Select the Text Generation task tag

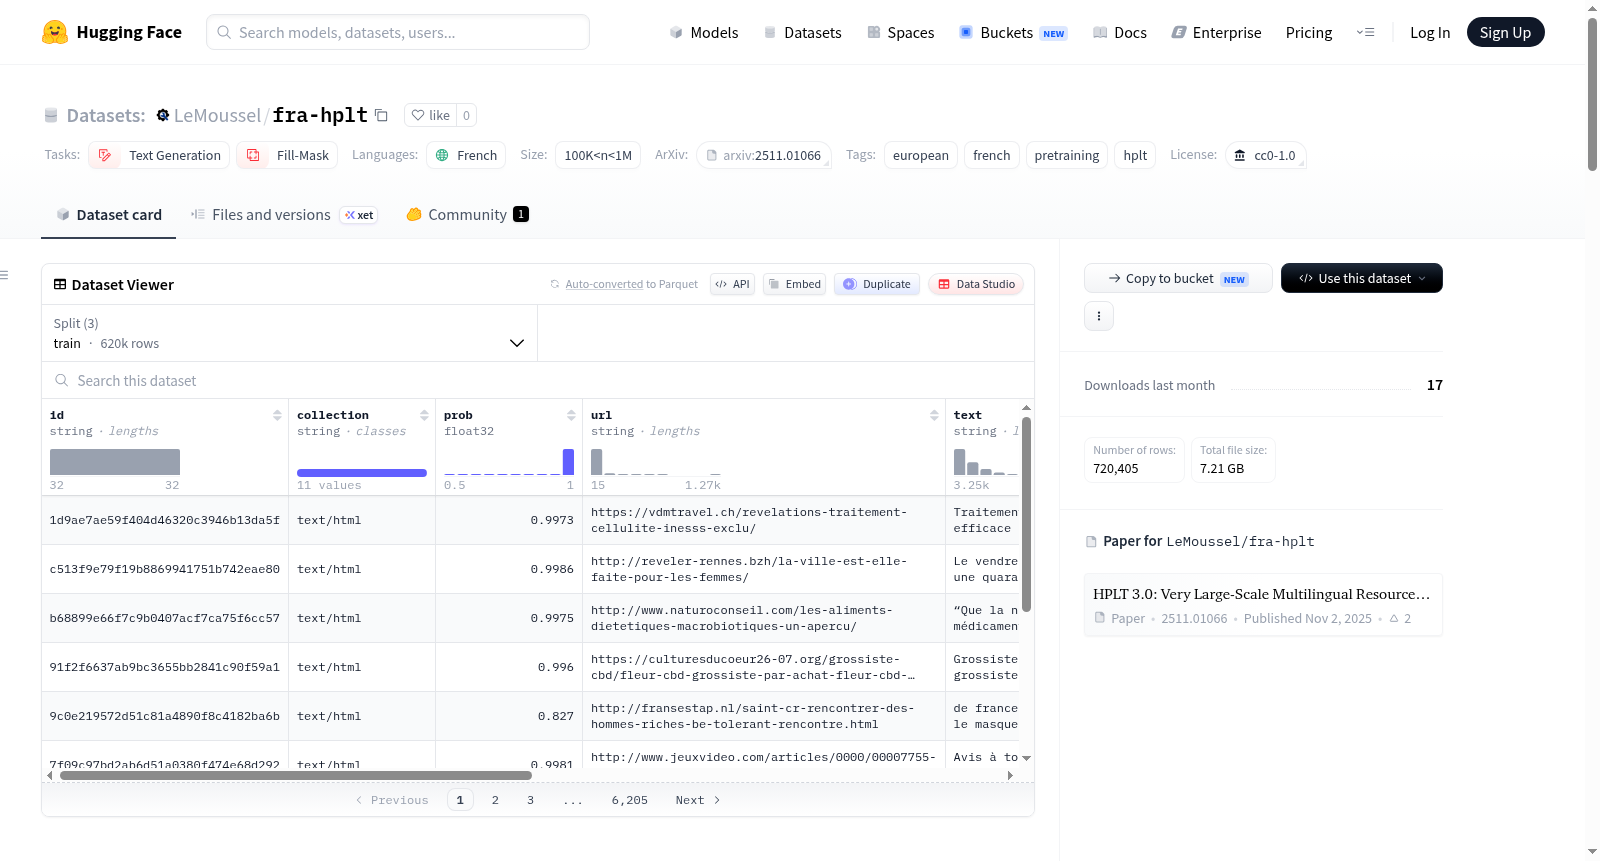coord(160,155)
